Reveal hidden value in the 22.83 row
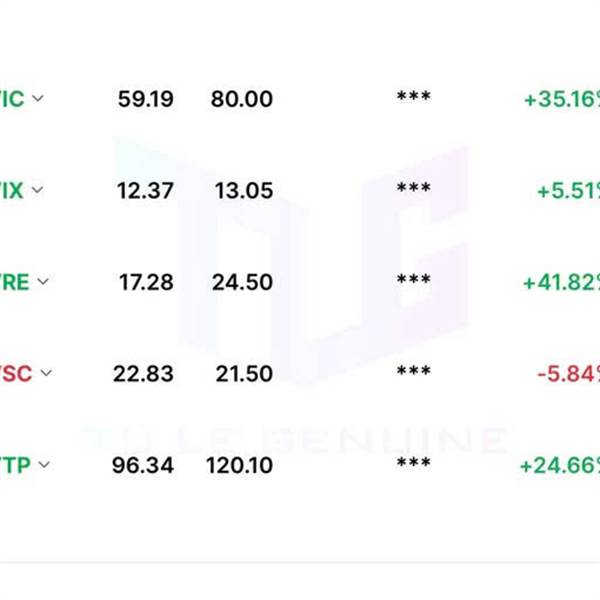 pyautogui.click(x=414, y=370)
